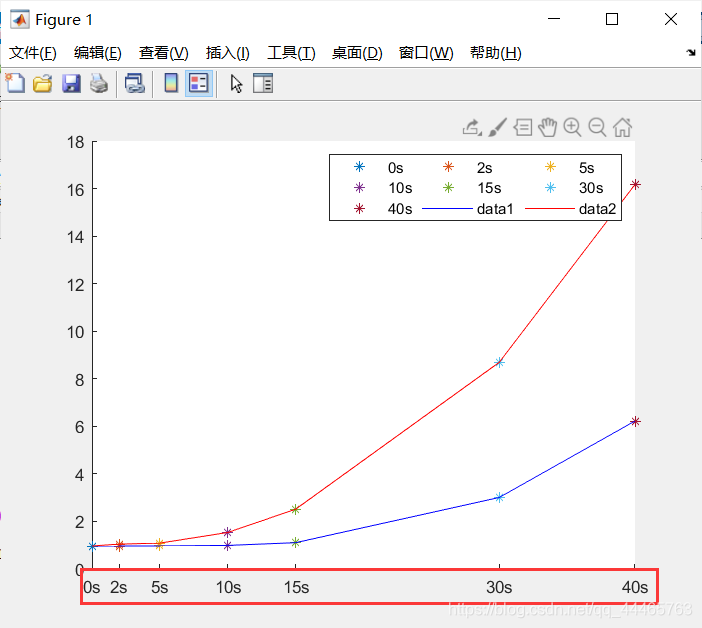Maximize the Figure 1 window

click(612, 19)
